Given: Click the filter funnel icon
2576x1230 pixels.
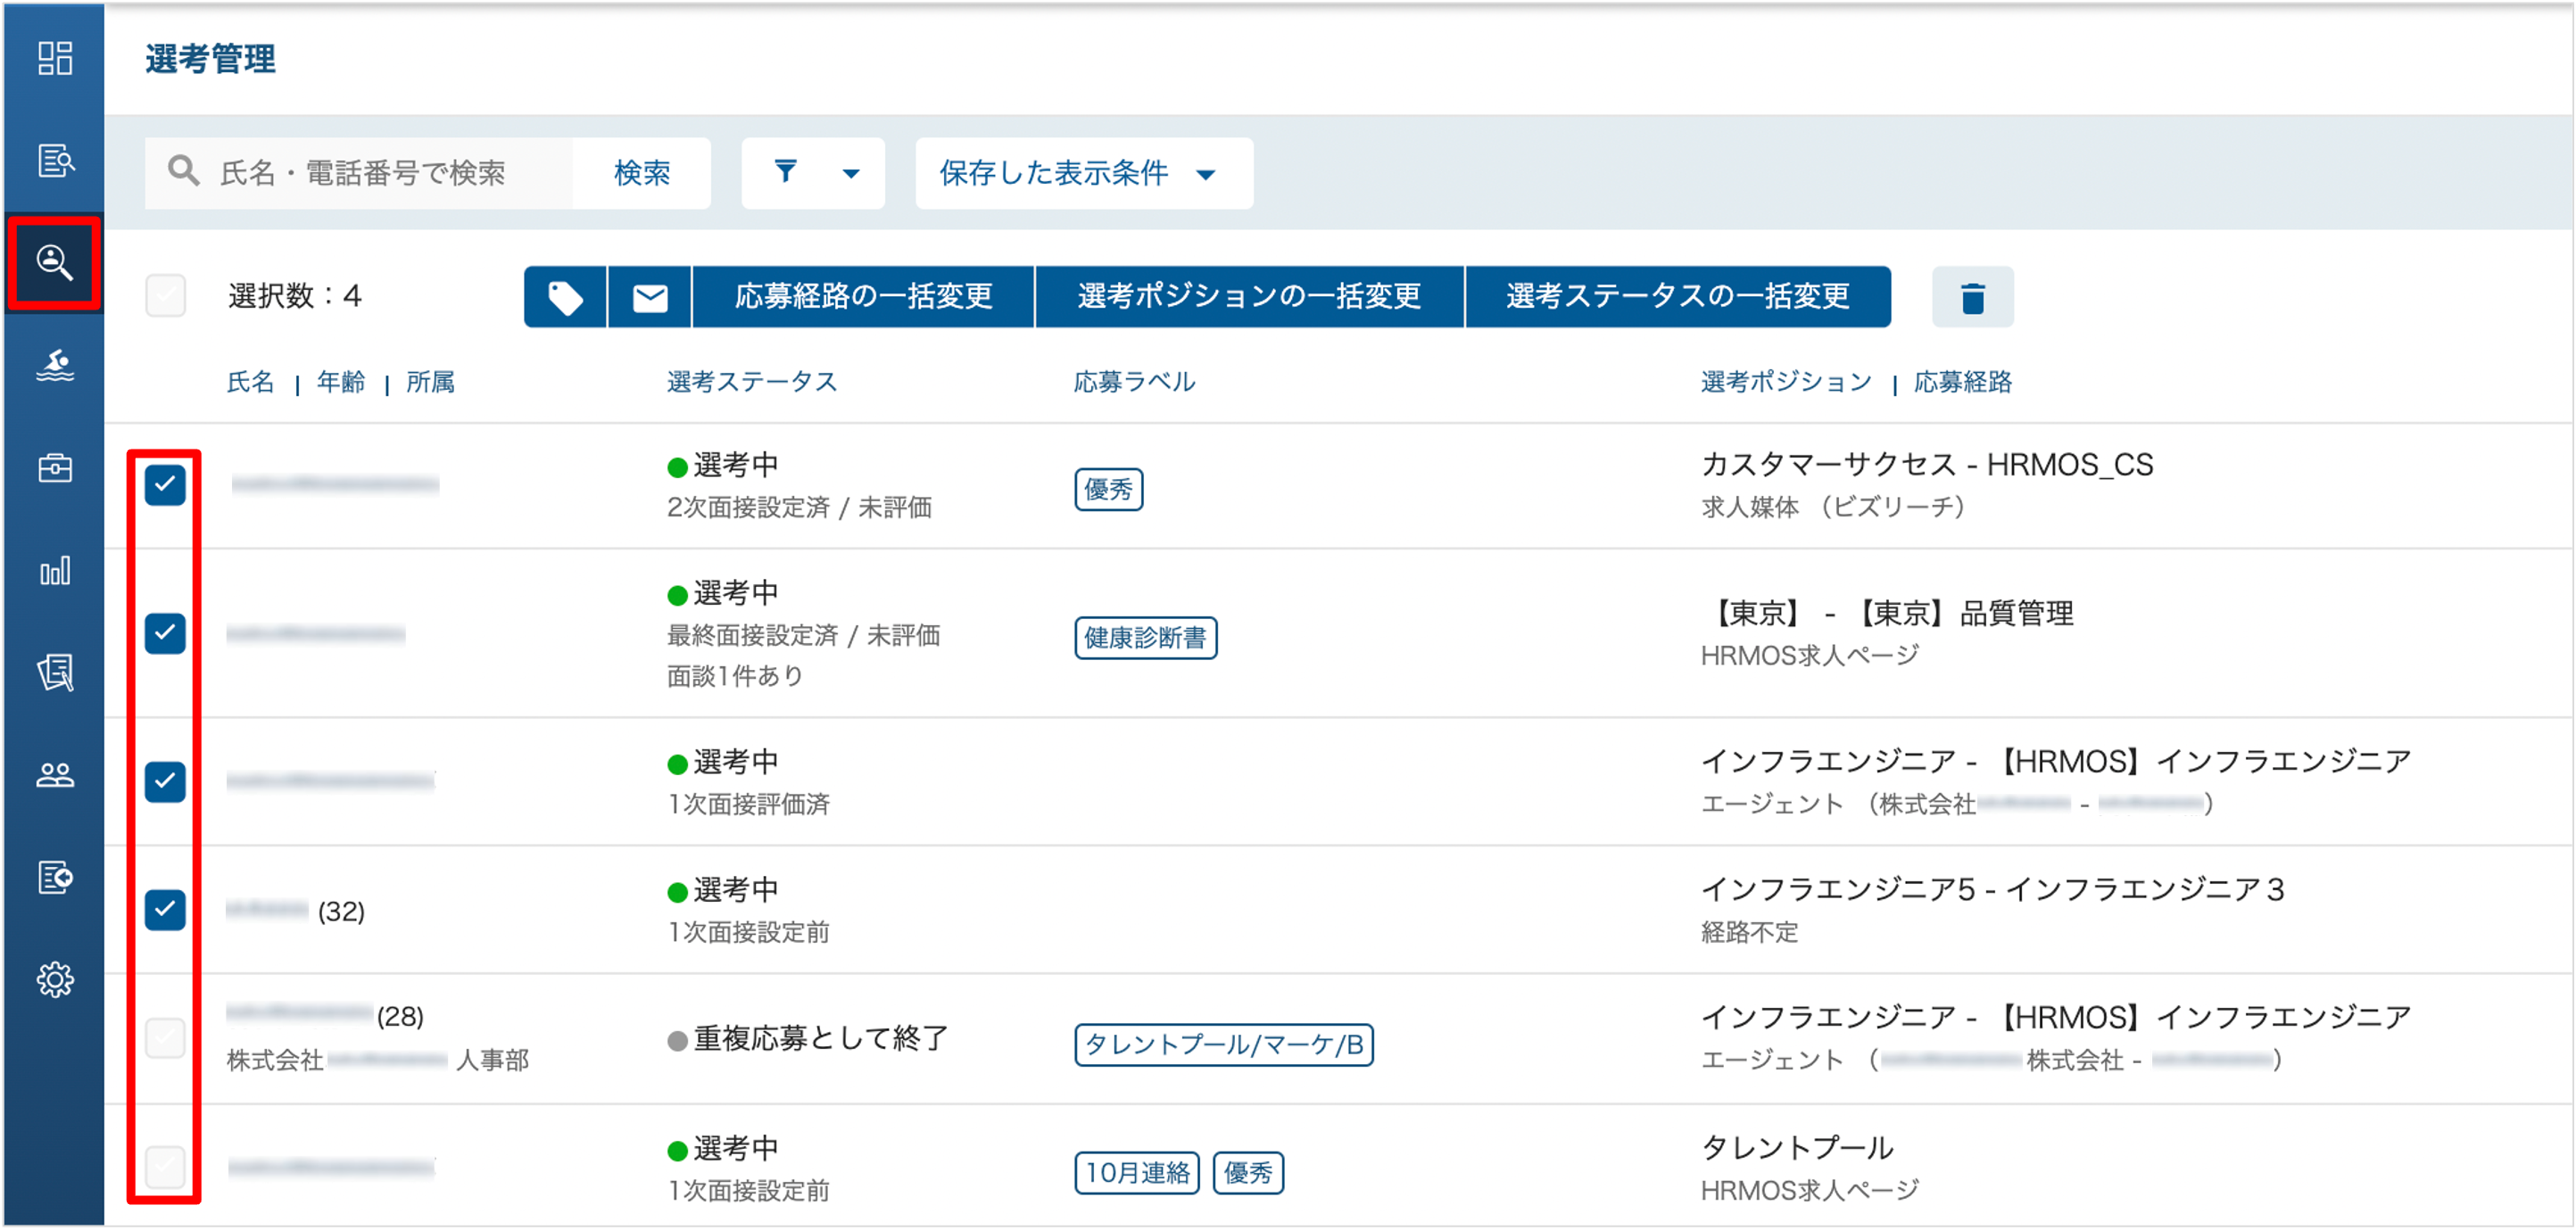Looking at the screenshot, I should 786,172.
